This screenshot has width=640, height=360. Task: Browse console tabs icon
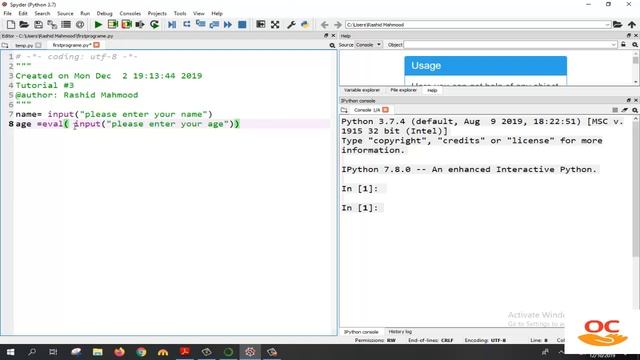[344, 110]
